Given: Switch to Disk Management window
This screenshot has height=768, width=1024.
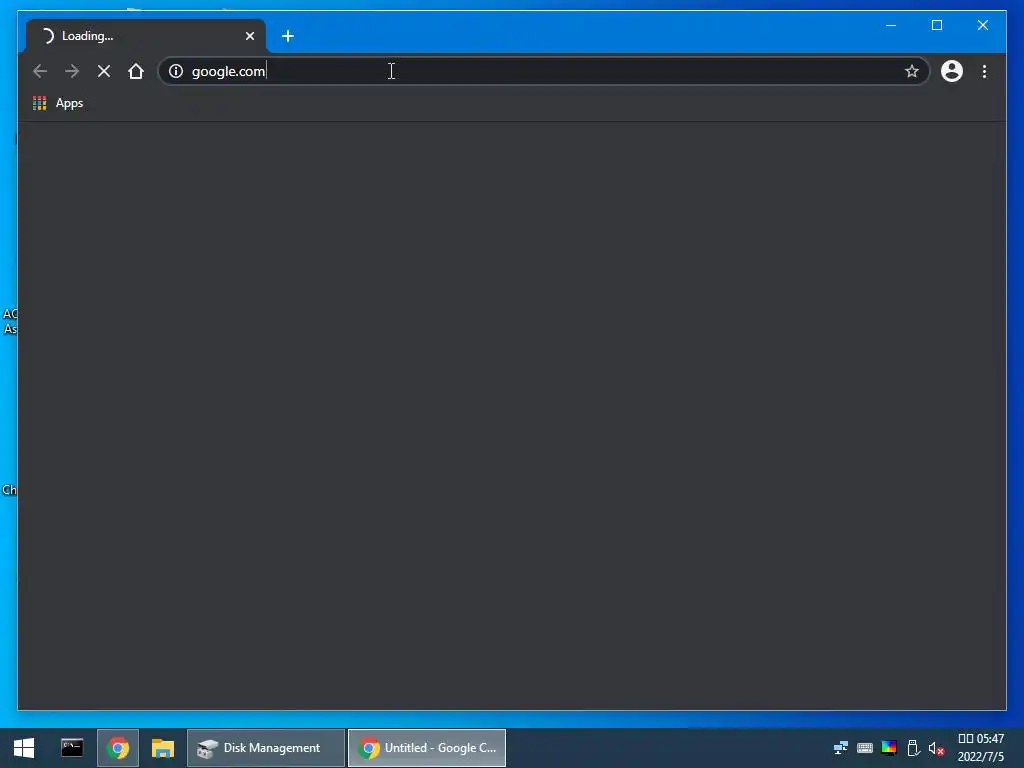Looking at the screenshot, I should pyautogui.click(x=266, y=748).
